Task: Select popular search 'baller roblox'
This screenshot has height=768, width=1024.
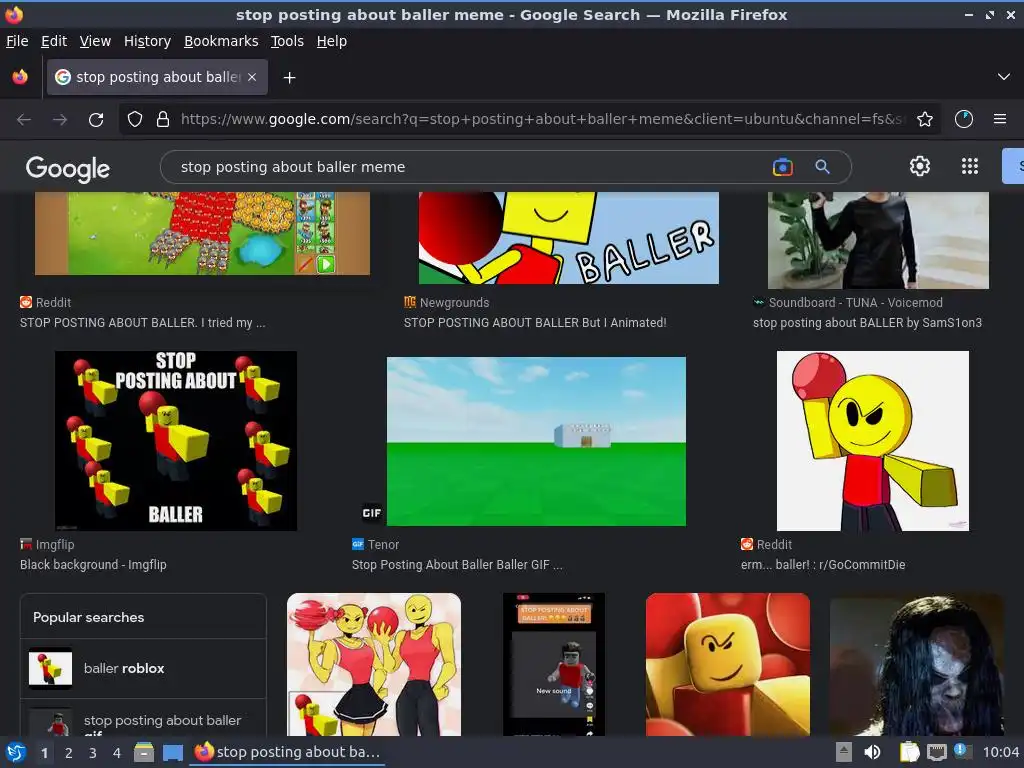Action: point(143,668)
